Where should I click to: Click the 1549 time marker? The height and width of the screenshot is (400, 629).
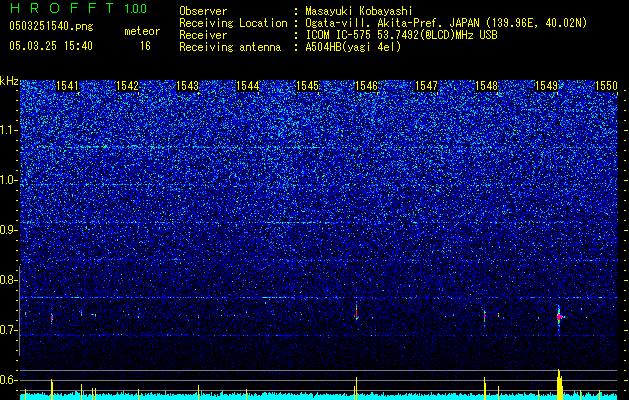[546, 86]
